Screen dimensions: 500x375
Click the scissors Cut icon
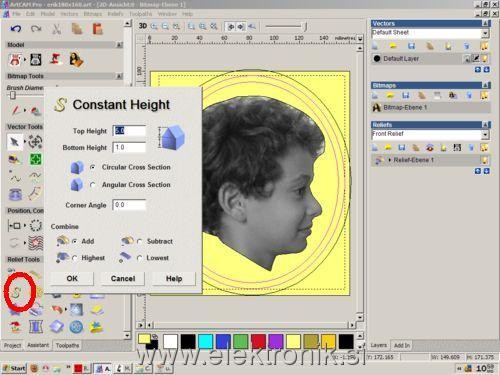pyautogui.click(x=57, y=29)
